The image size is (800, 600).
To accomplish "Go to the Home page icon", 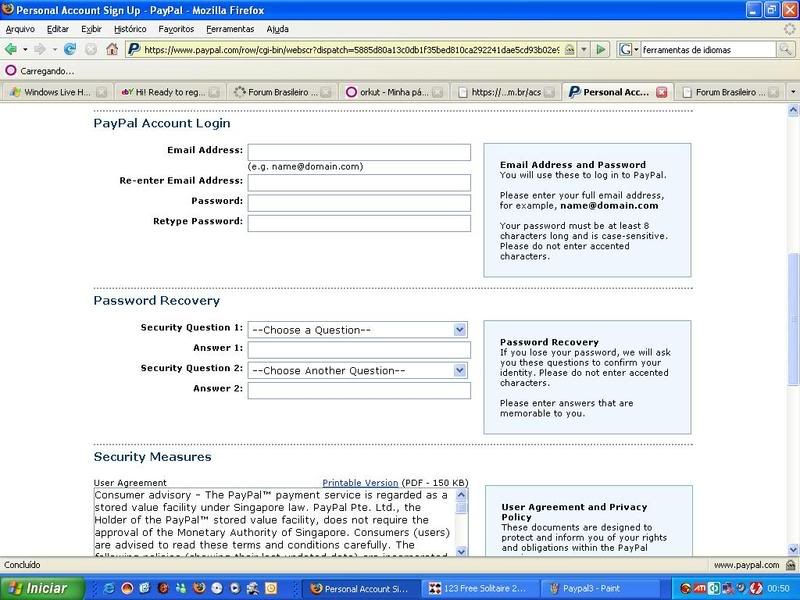I will coord(112,49).
